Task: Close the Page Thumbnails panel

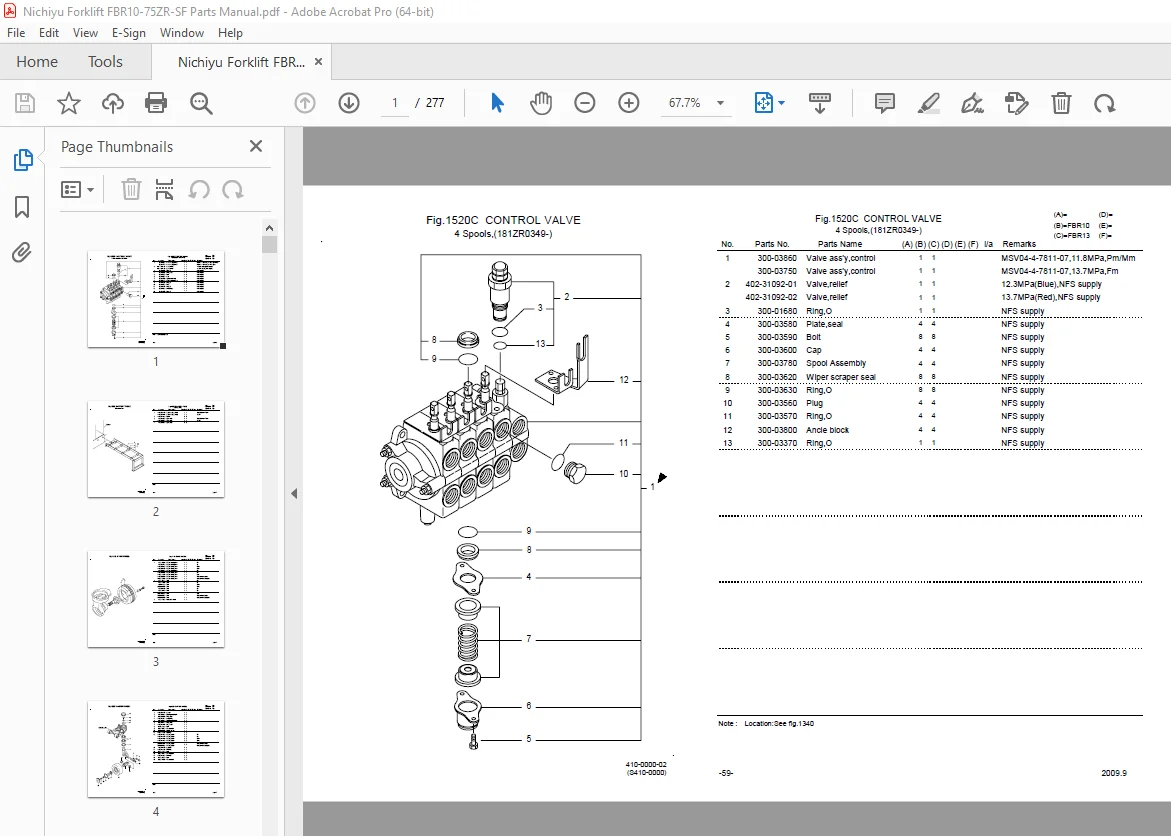Action: tap(255, 146)
